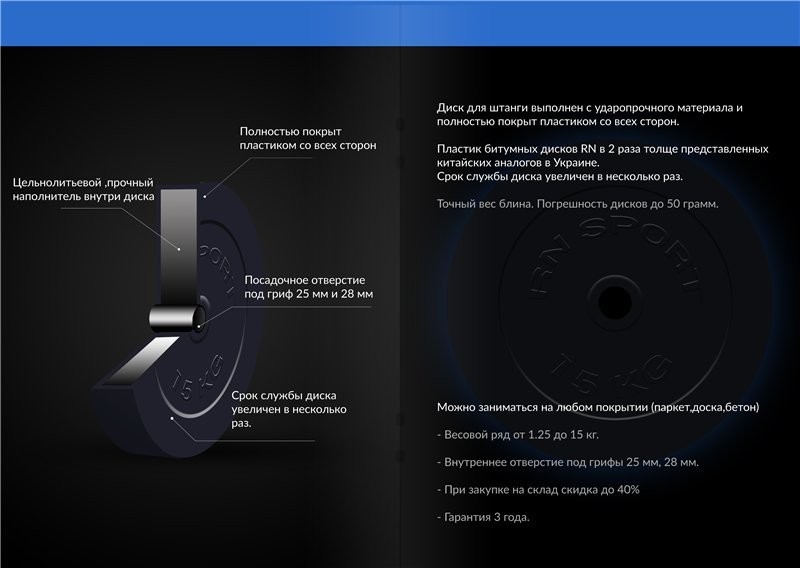Click the 'скидка до 40%' bullet line
Image resolution: width=800 pixels, height=568 pixels.
coord(538,489)
